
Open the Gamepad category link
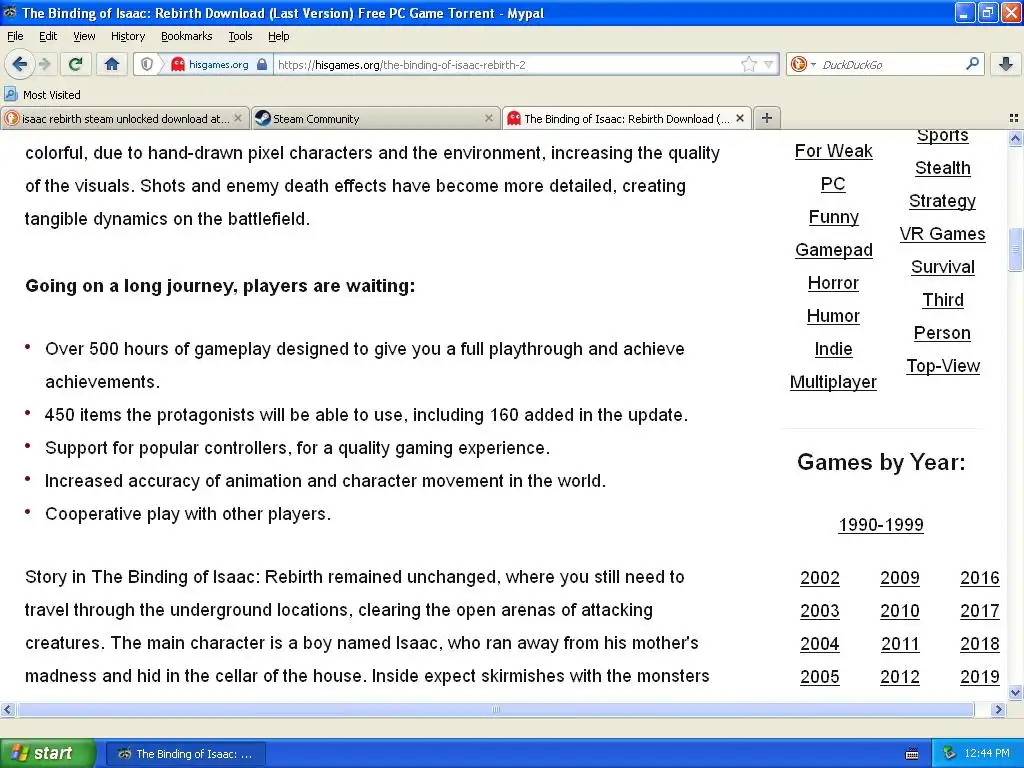click(833, 249)
